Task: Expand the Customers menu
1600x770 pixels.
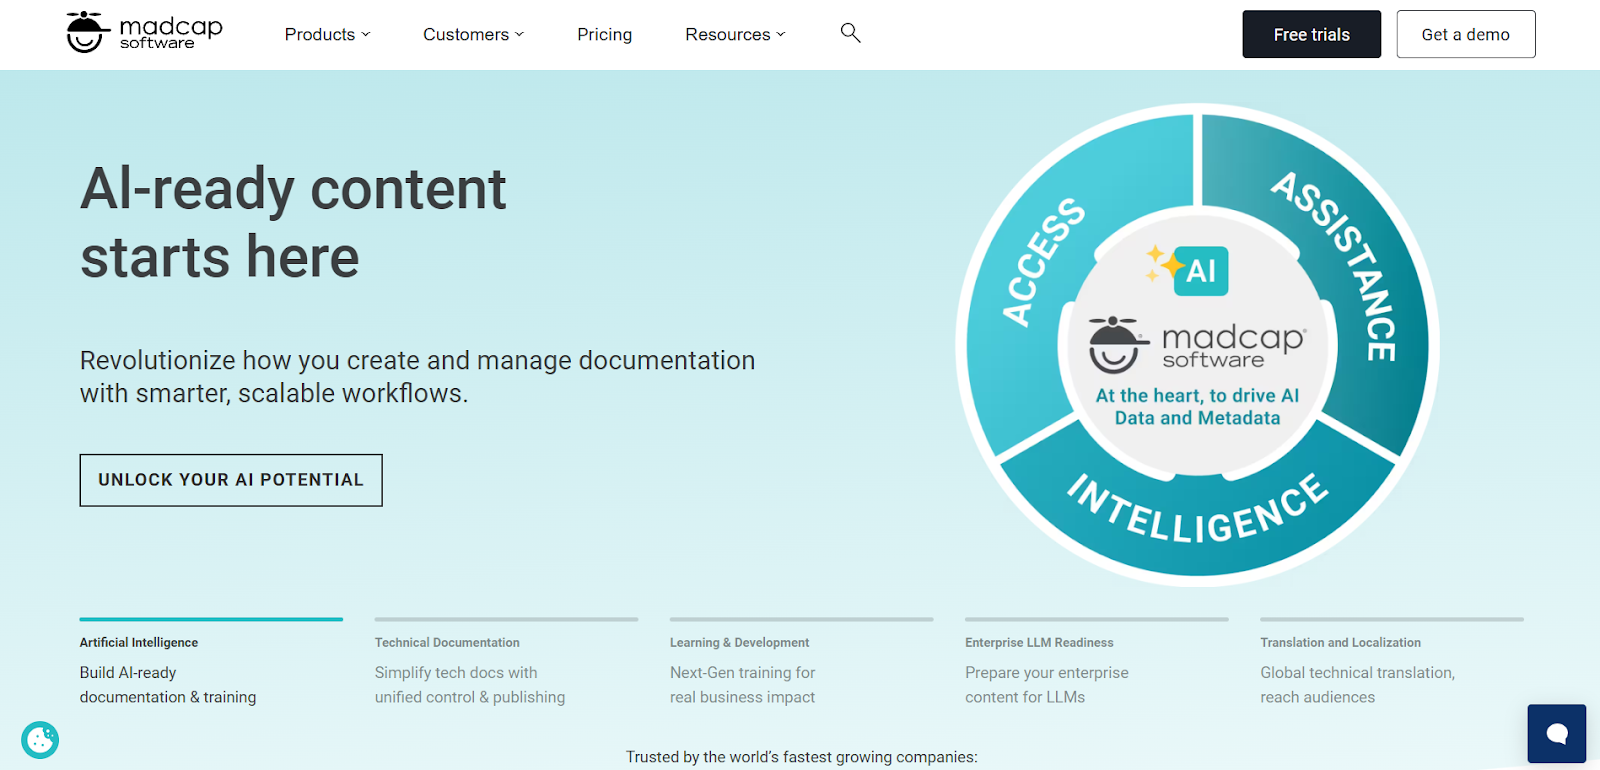Action: 473,34
